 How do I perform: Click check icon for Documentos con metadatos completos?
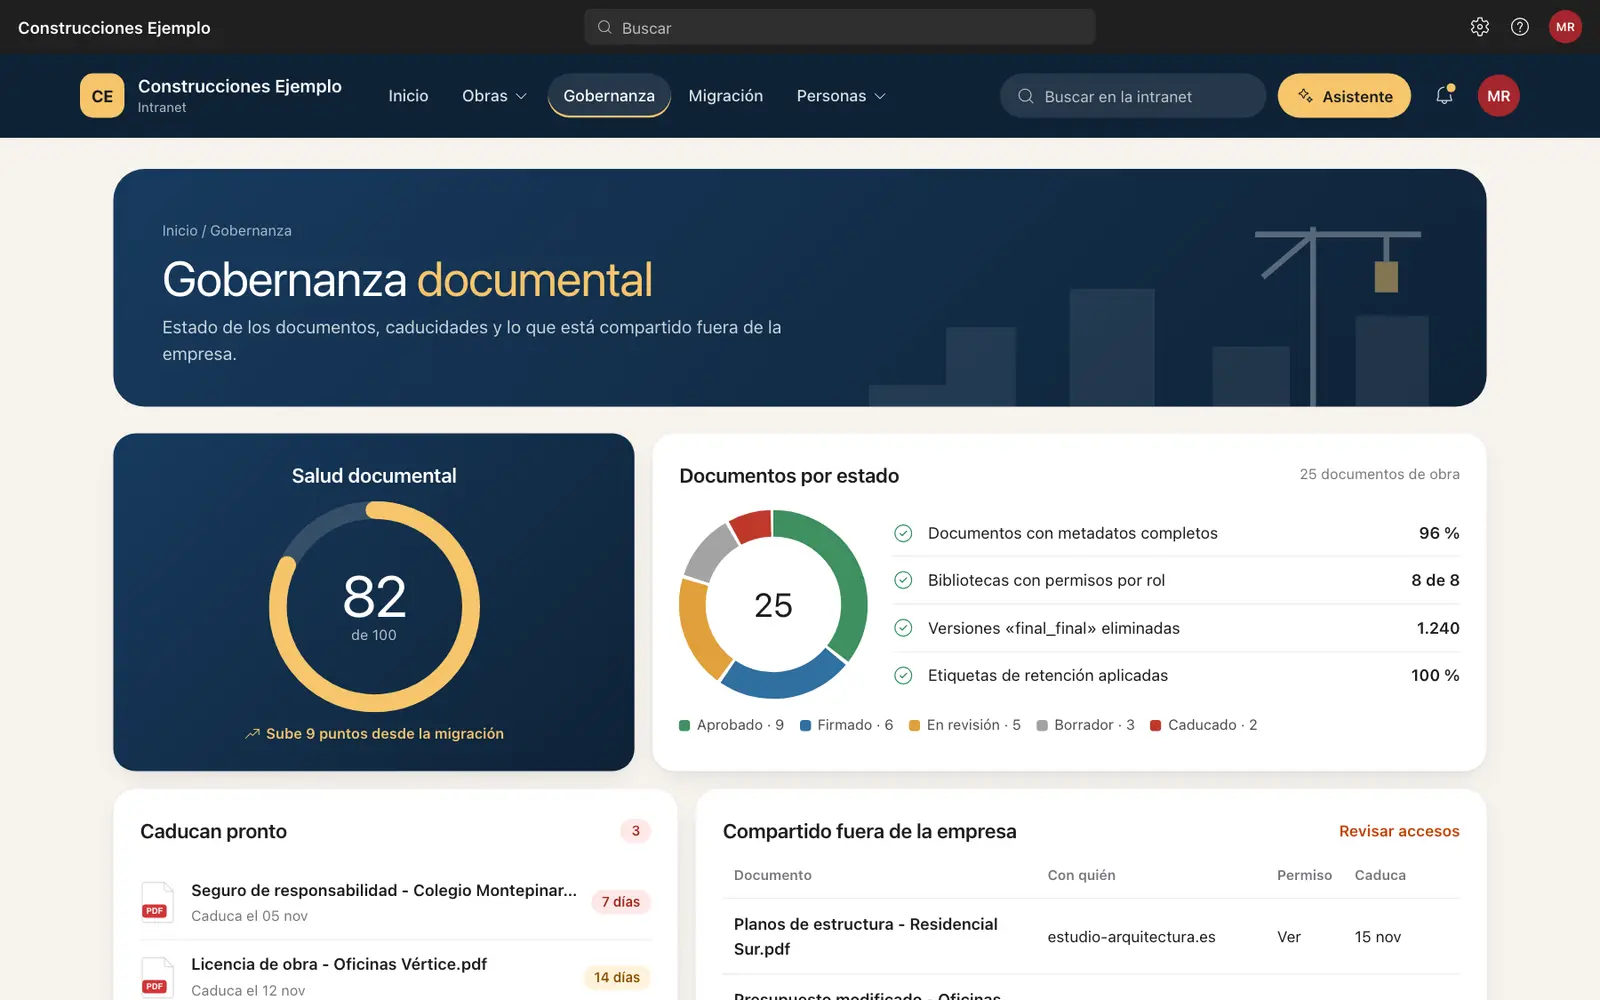pyautogui.click(x=903, y=533)
